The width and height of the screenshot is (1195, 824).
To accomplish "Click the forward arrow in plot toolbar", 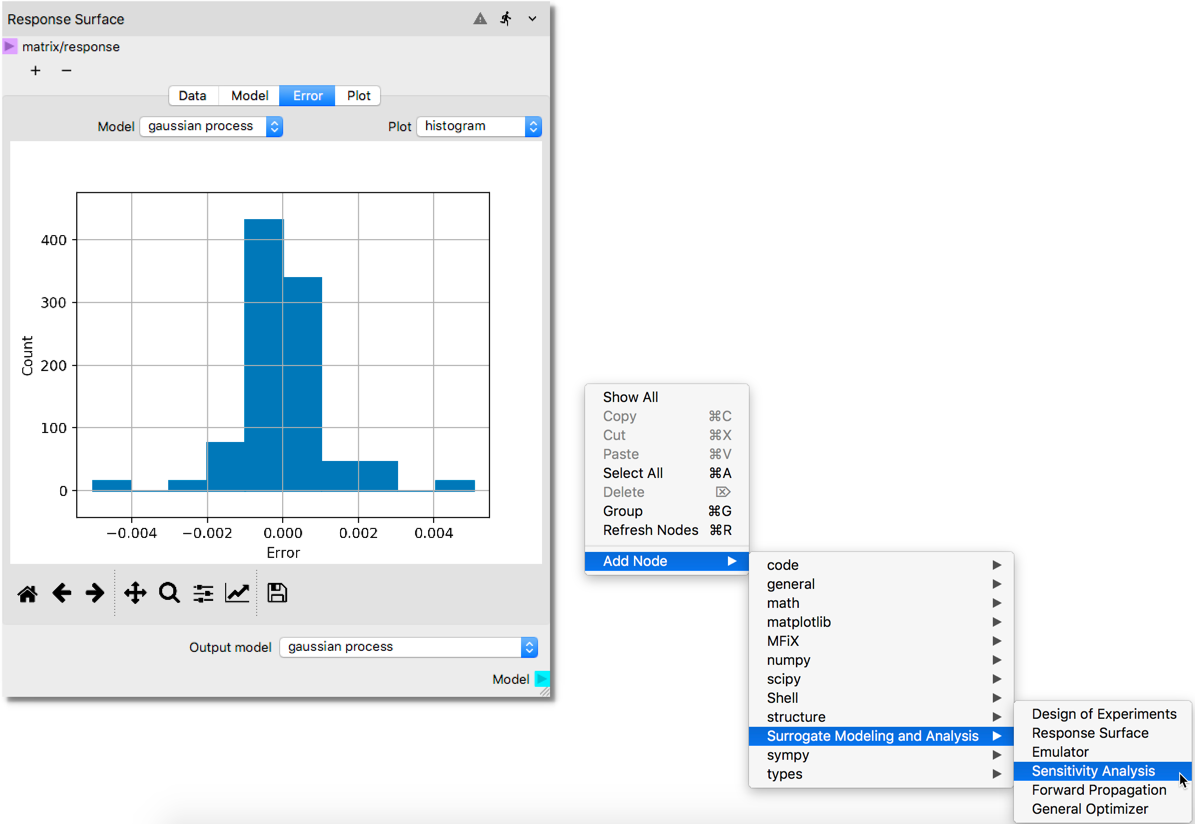I will [95, 594].
